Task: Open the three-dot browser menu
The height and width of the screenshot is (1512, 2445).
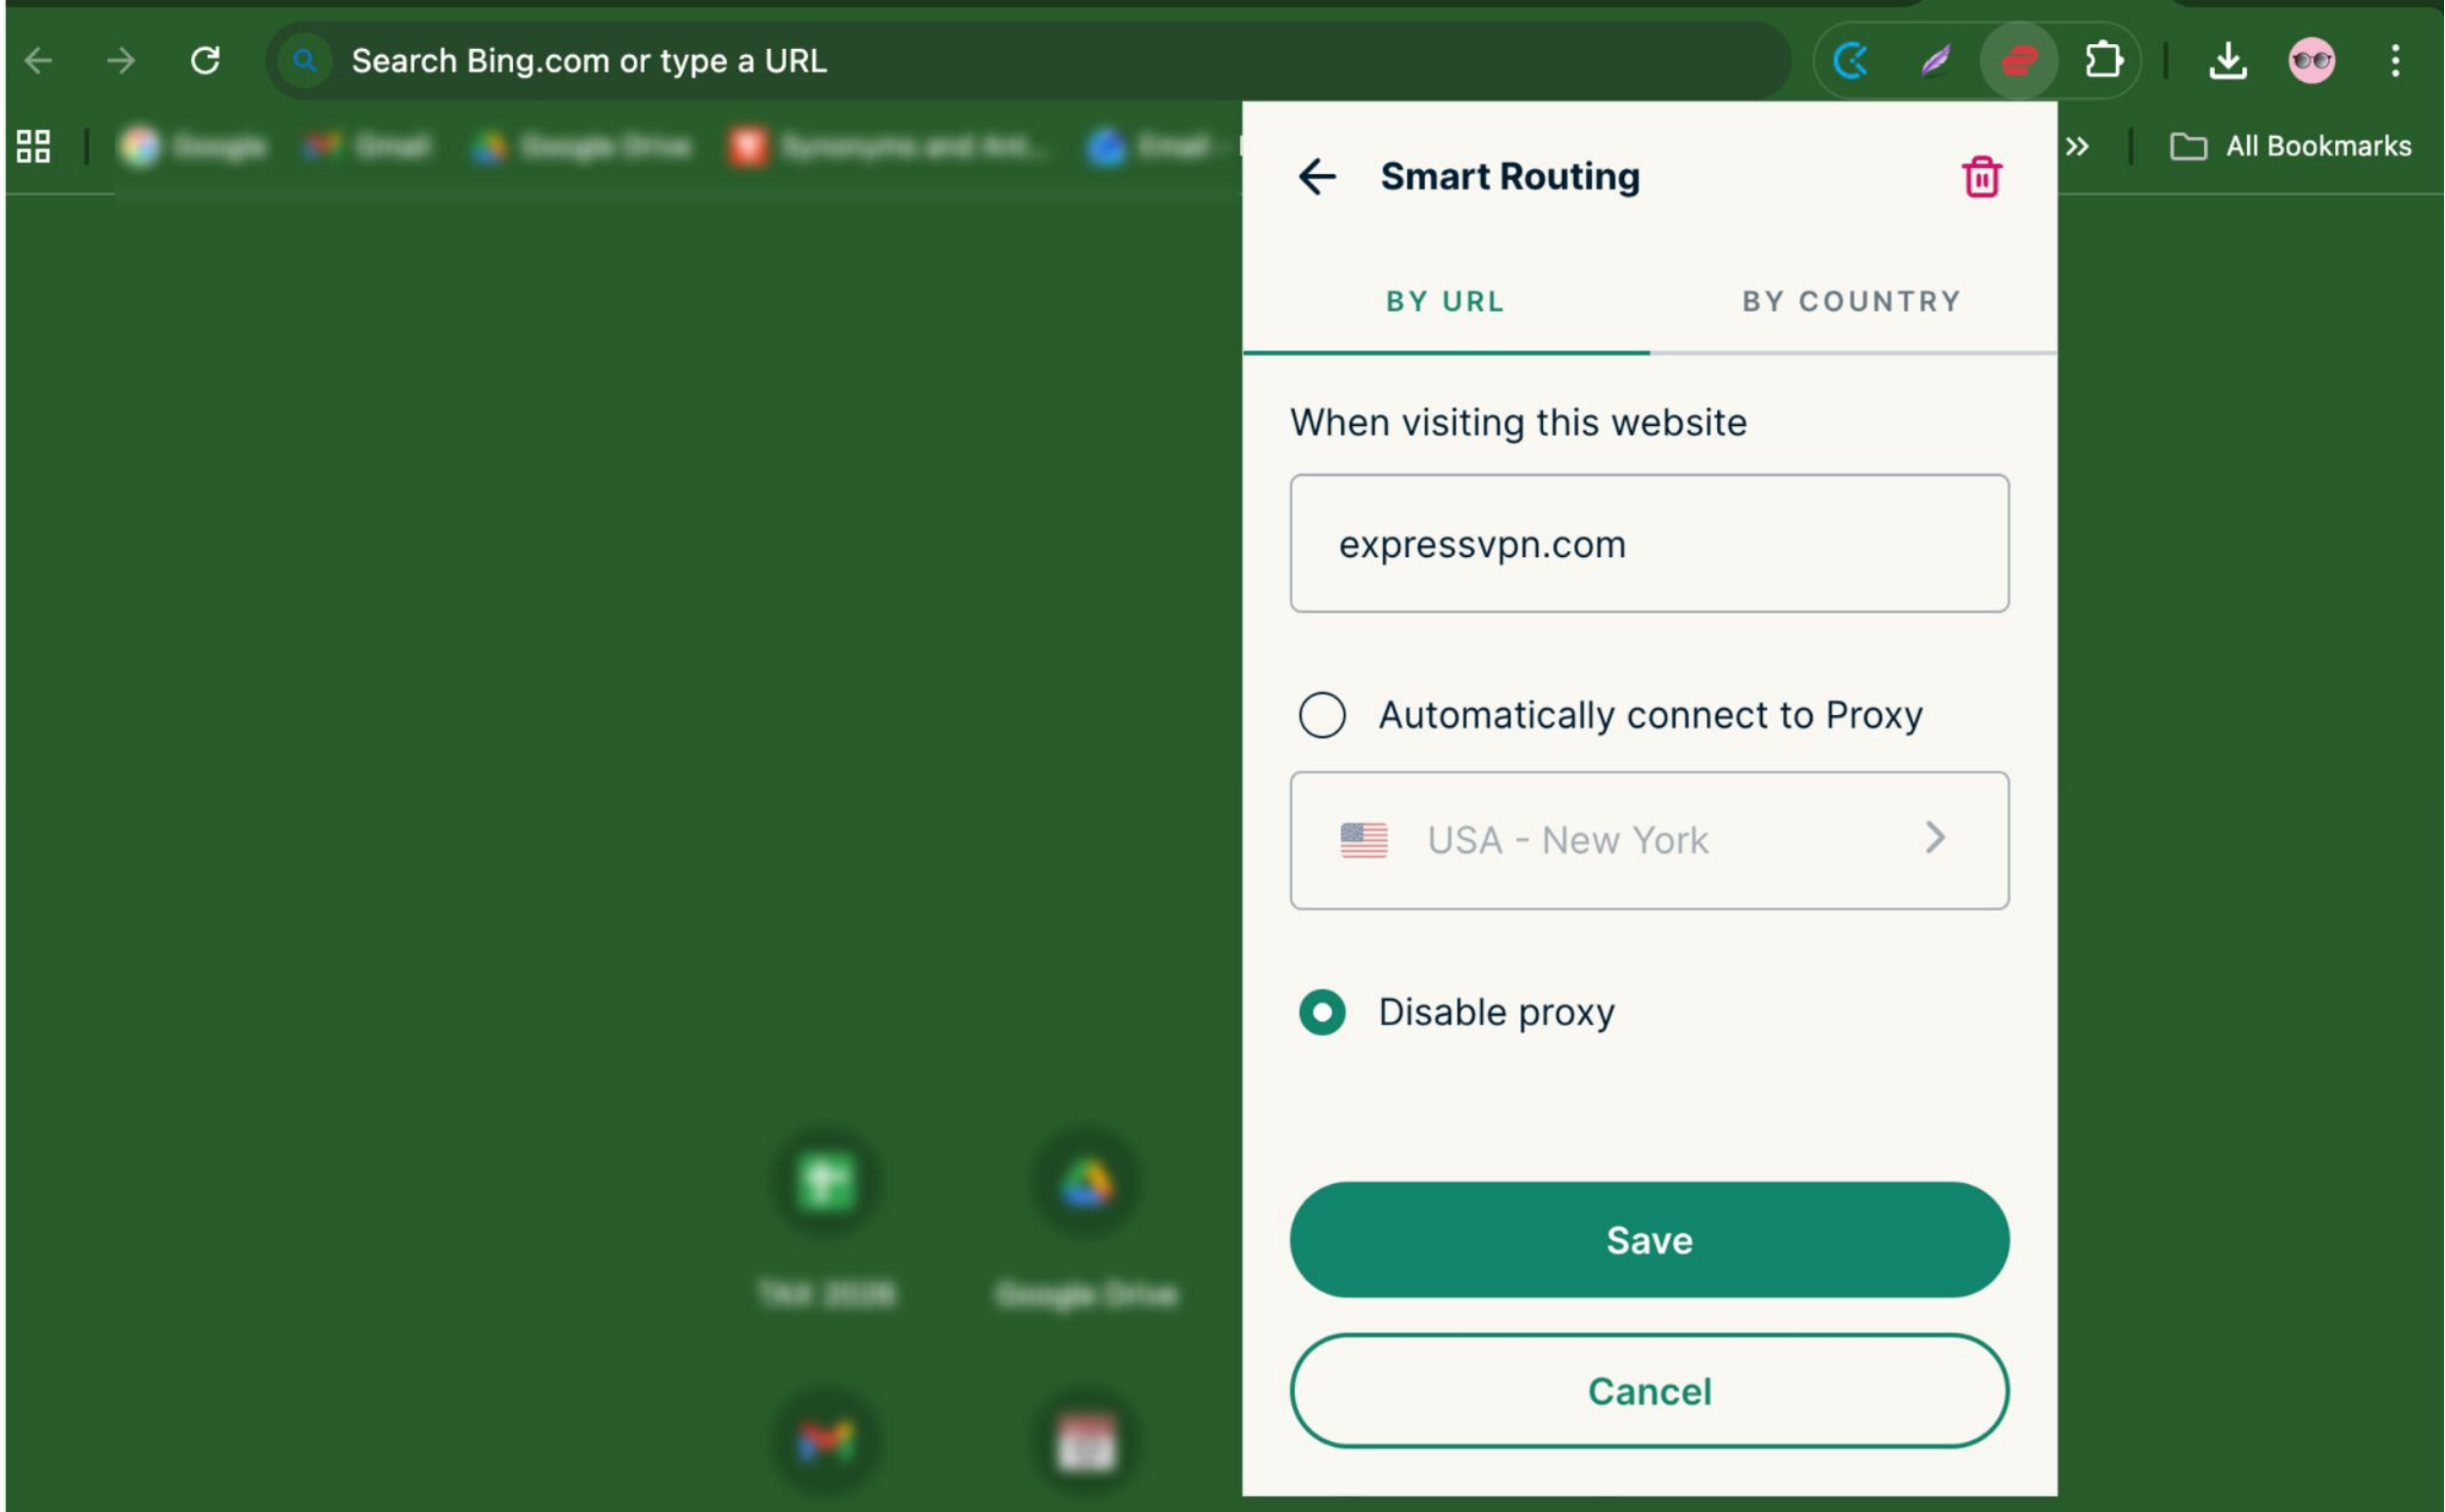Action: point(2395,61)
